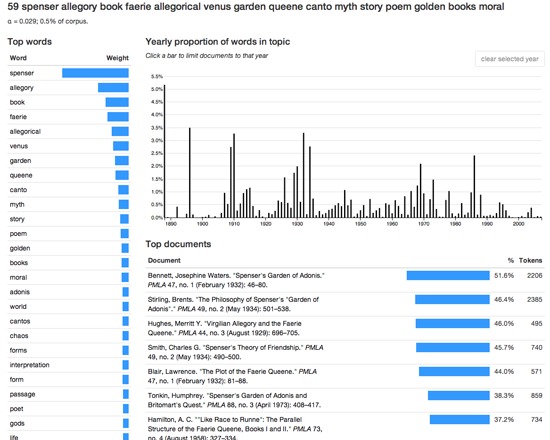Select the 'moral' word row

coord(69,277)
